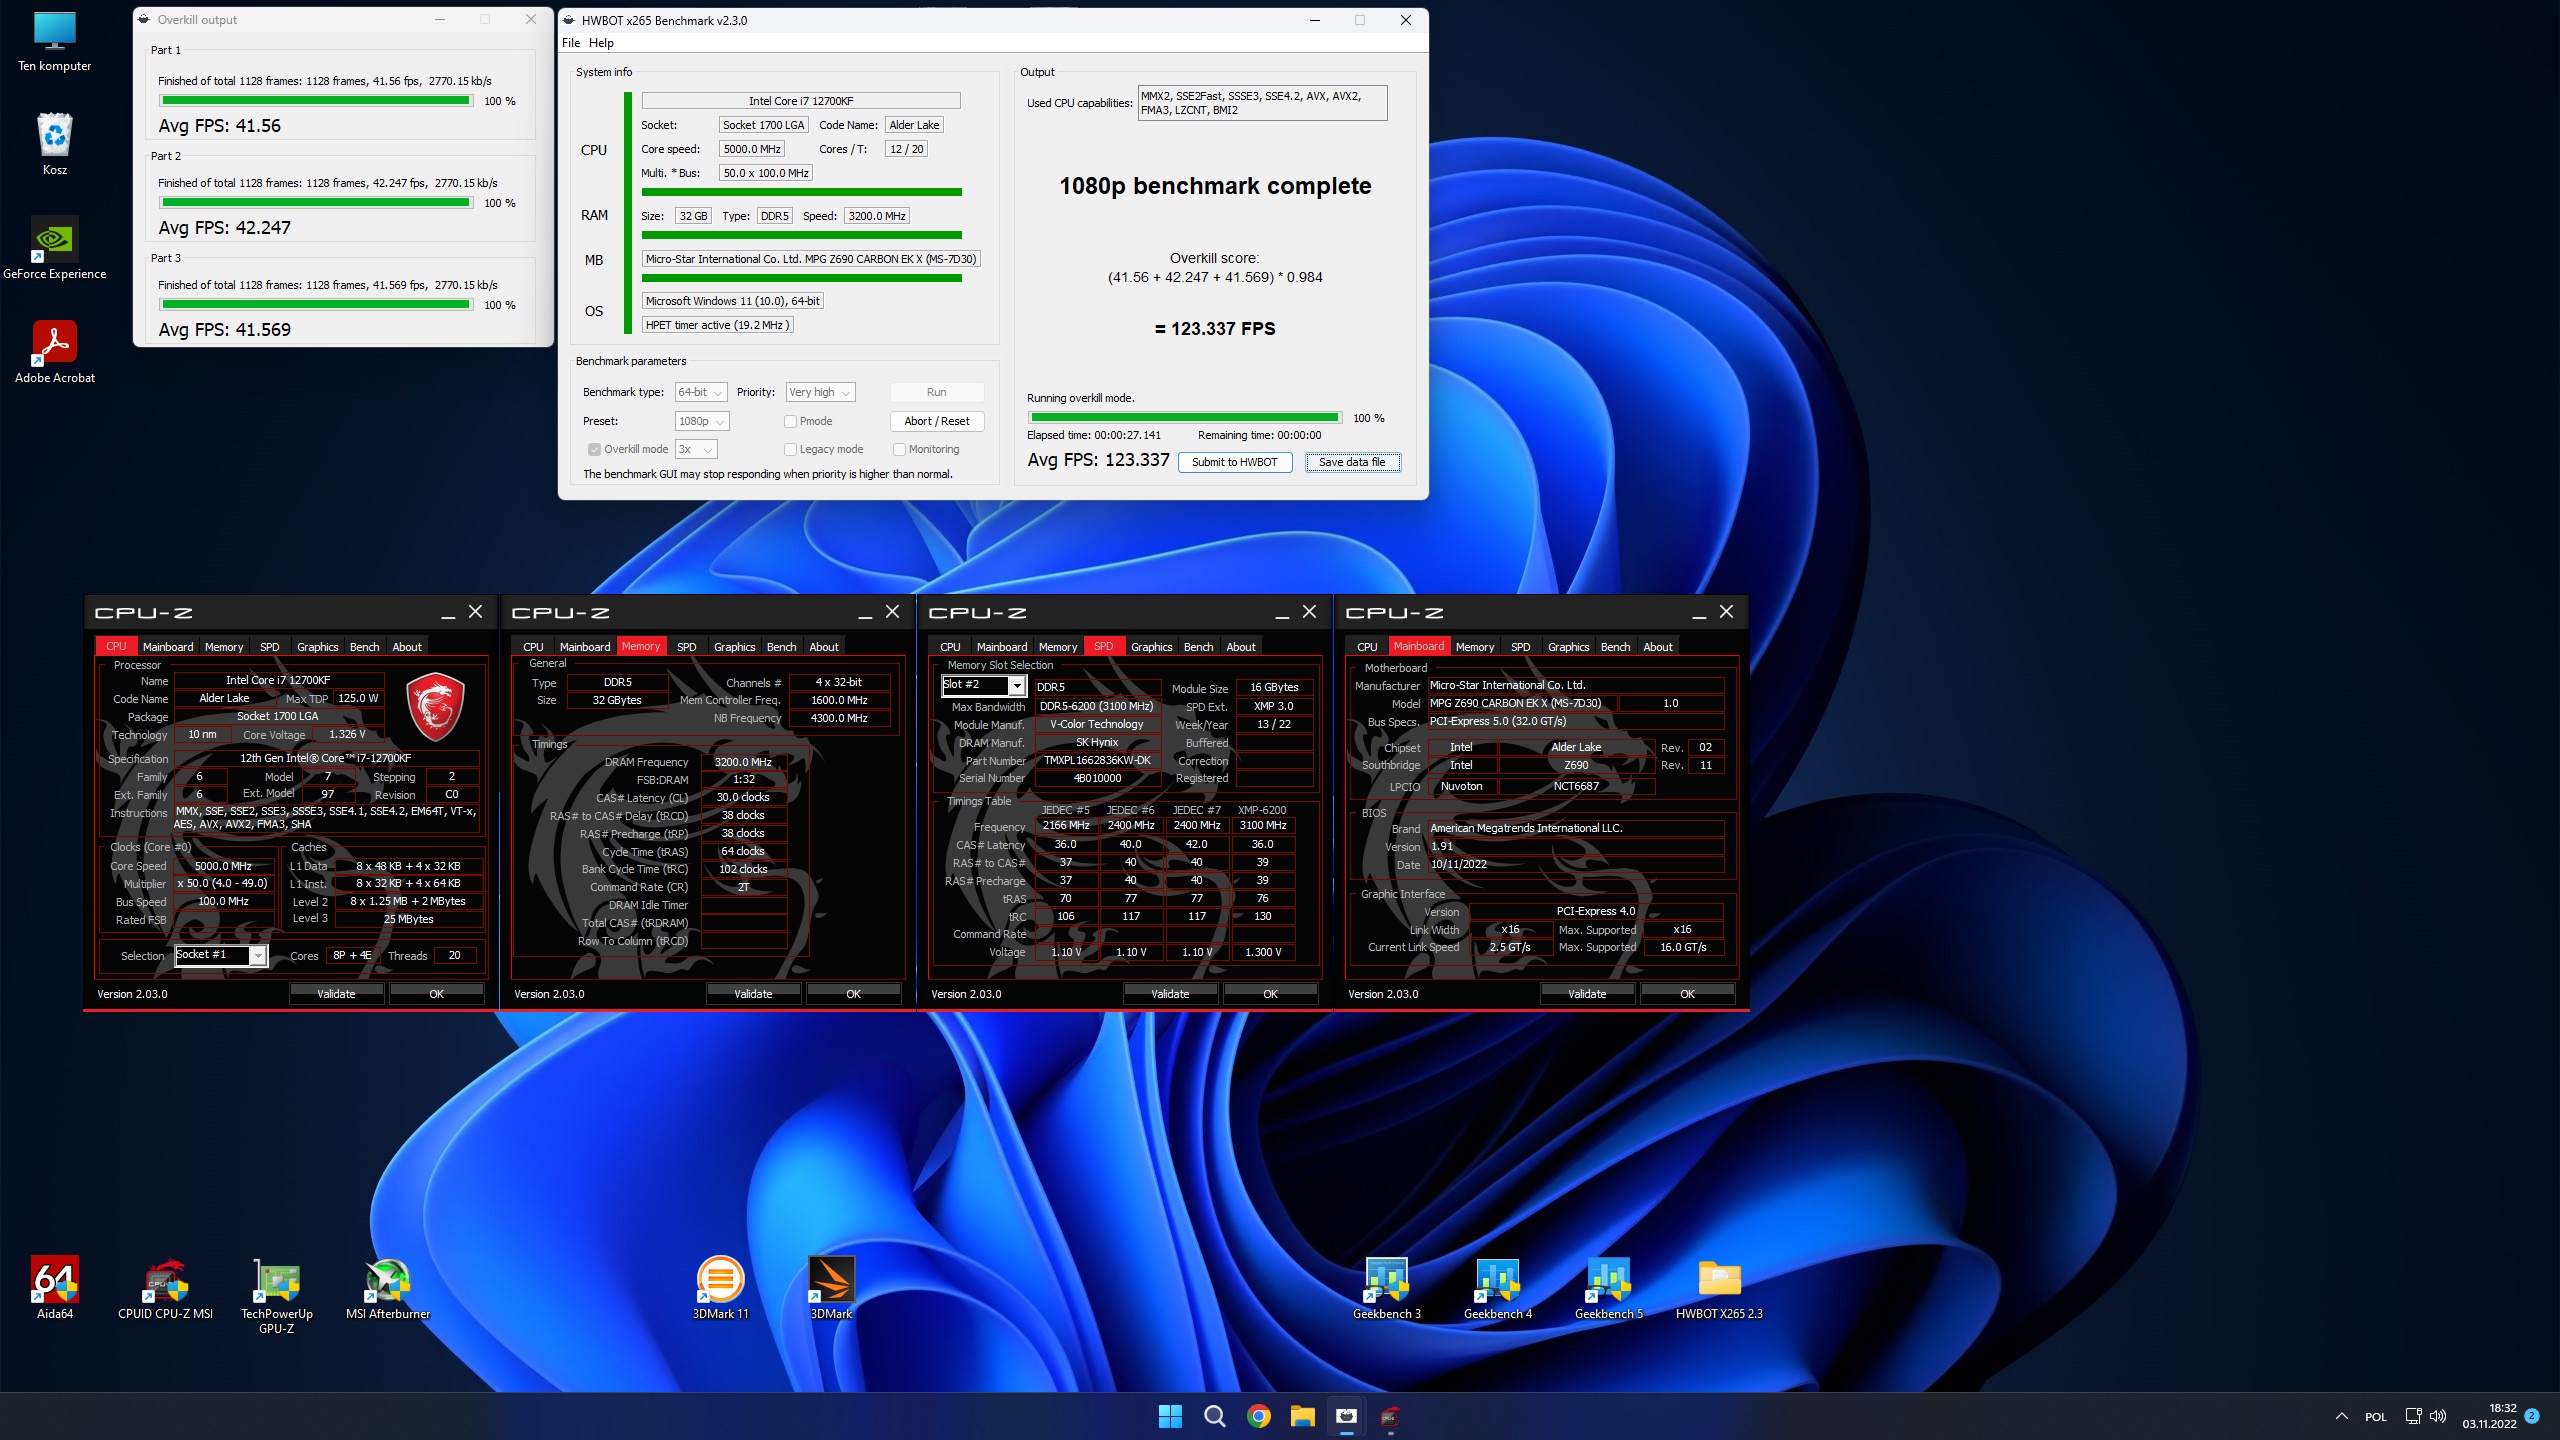
Task: Launch GeForce Experience desktop shortcut
Action: [55, 248]
